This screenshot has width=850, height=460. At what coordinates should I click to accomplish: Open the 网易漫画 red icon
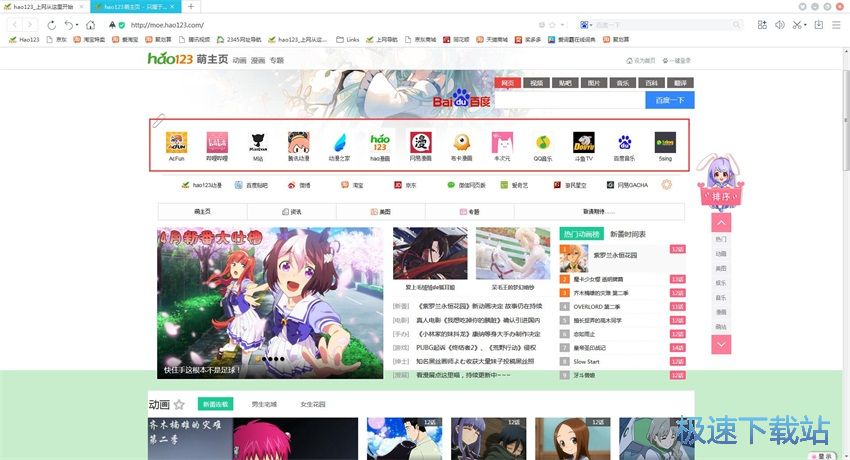click(421, 142)
